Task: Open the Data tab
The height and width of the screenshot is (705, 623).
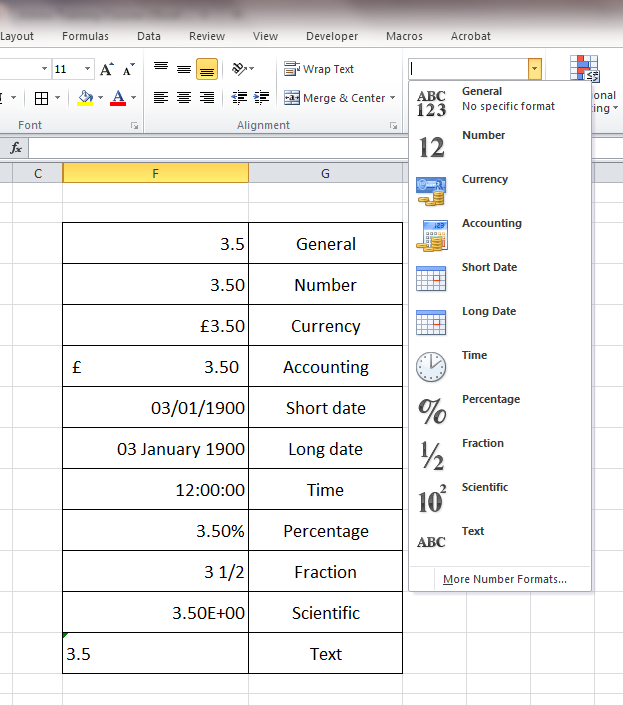Action: [149, 36]
